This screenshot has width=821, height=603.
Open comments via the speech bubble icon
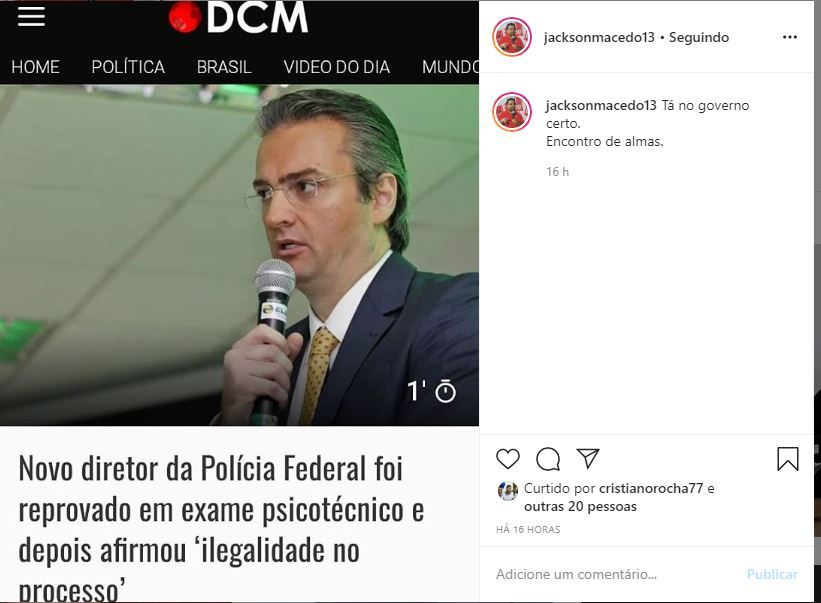pyautogui.click(x=548, y=459)
